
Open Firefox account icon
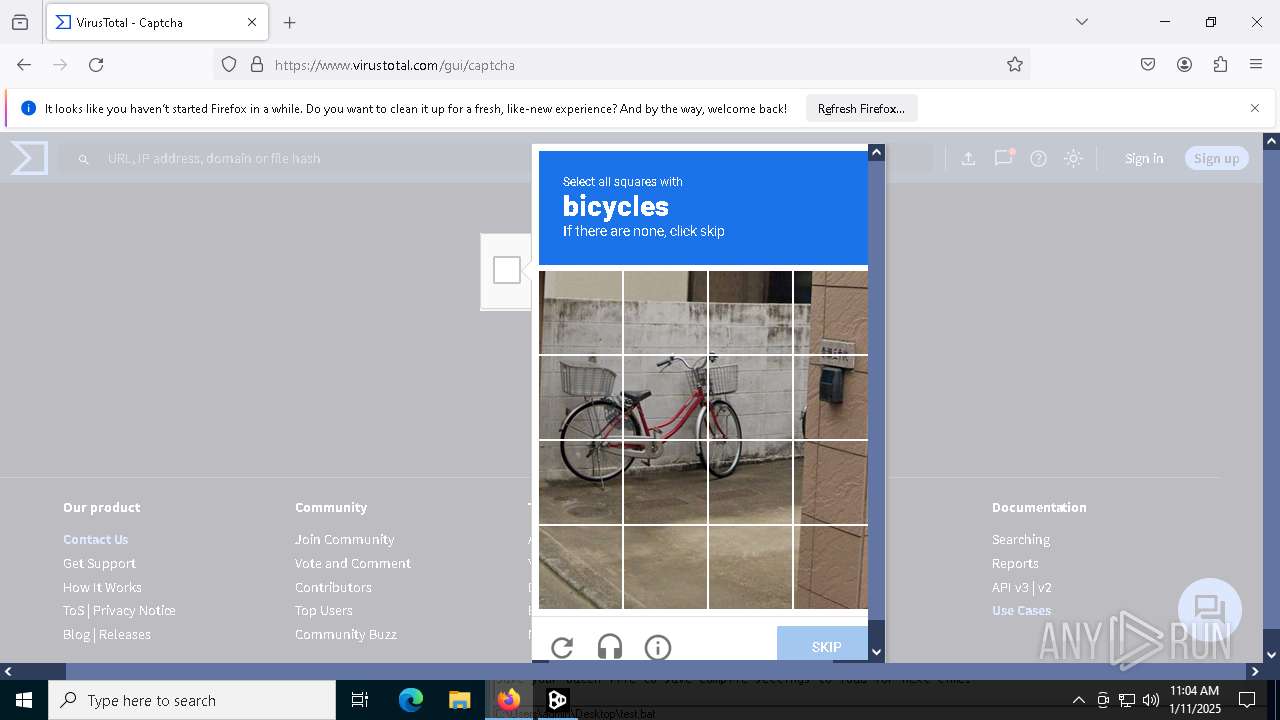[x=1184, y=65]
